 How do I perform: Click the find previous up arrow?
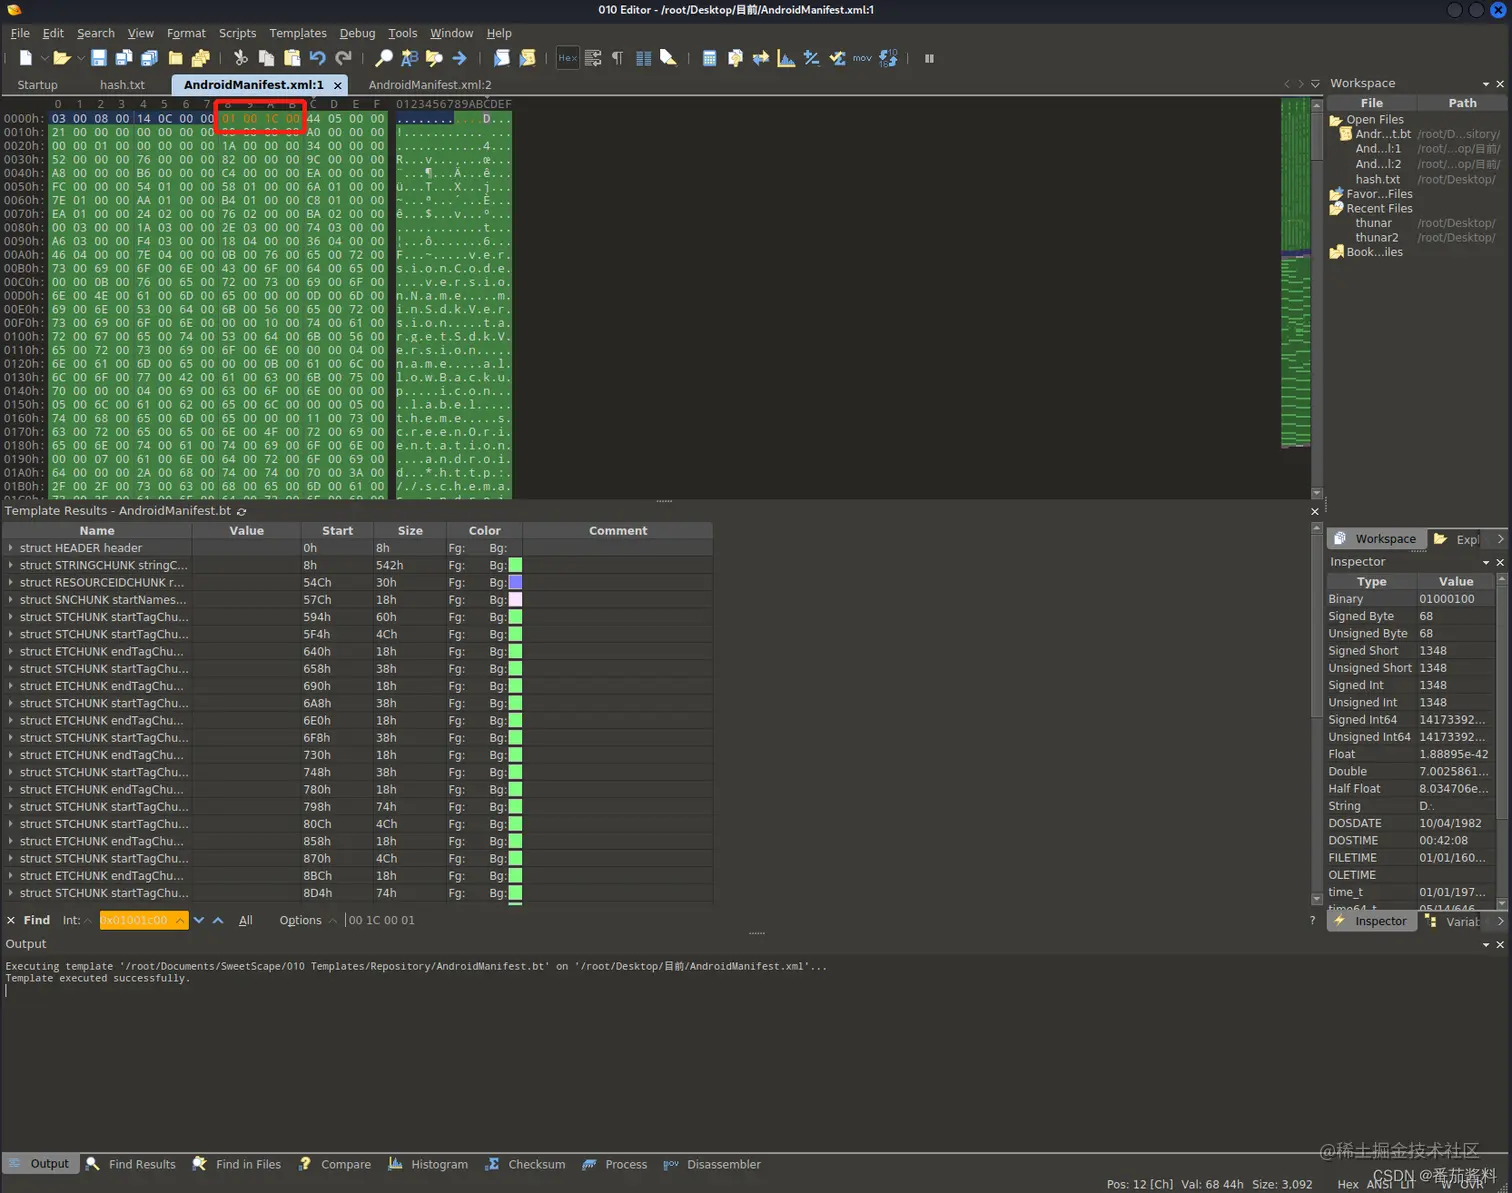218,920
